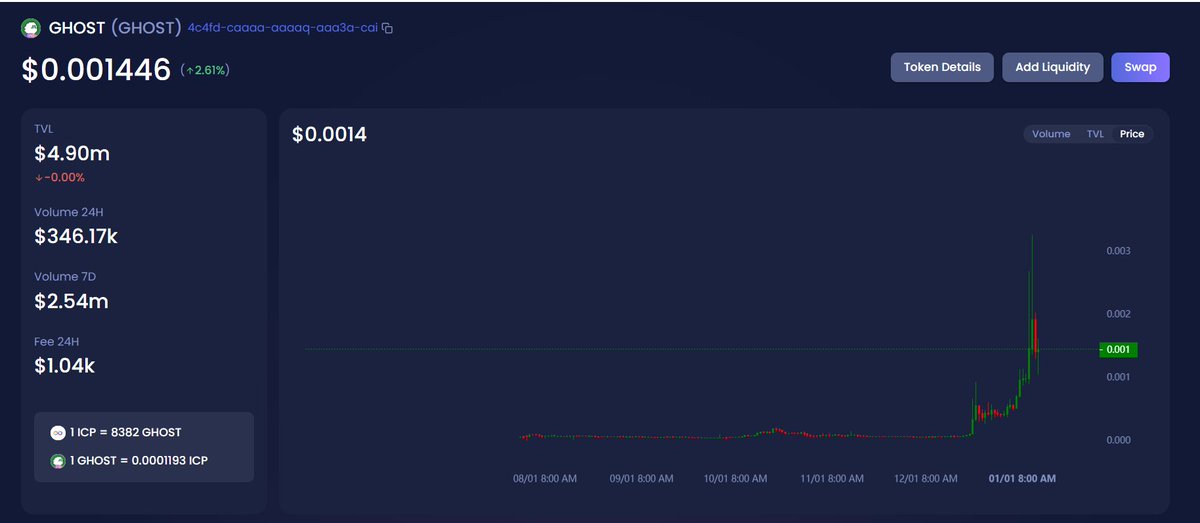This screenshot has width=1200, height=523.
Task: Click the Fee 24H value $1.04k
Action: click(64, 366)
